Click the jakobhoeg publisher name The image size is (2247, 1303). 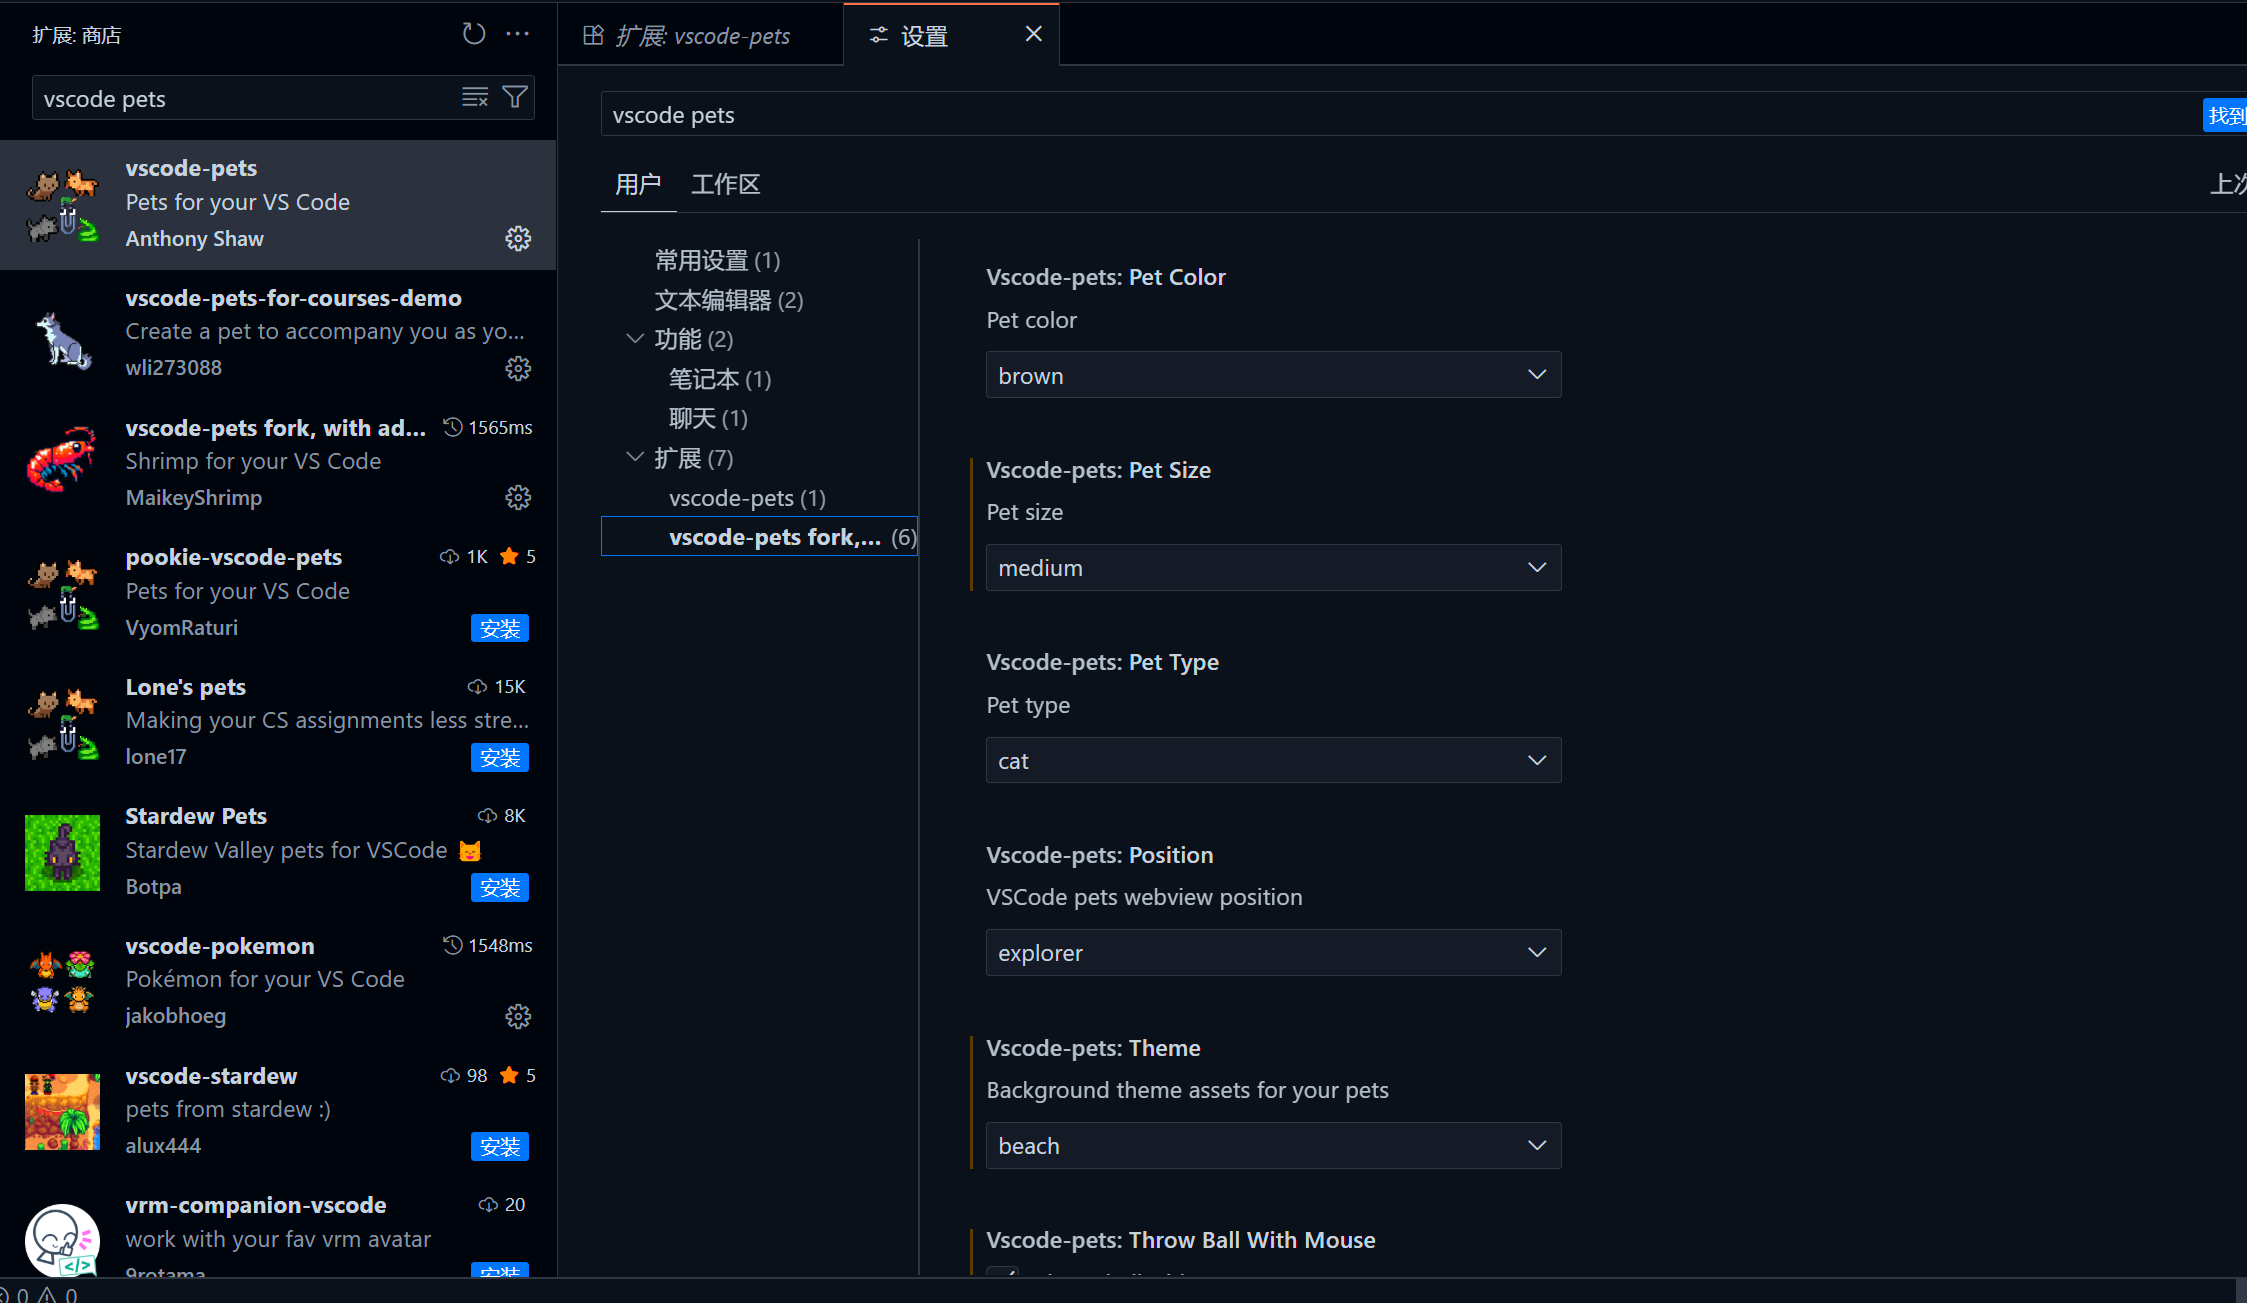[176, 1016]
